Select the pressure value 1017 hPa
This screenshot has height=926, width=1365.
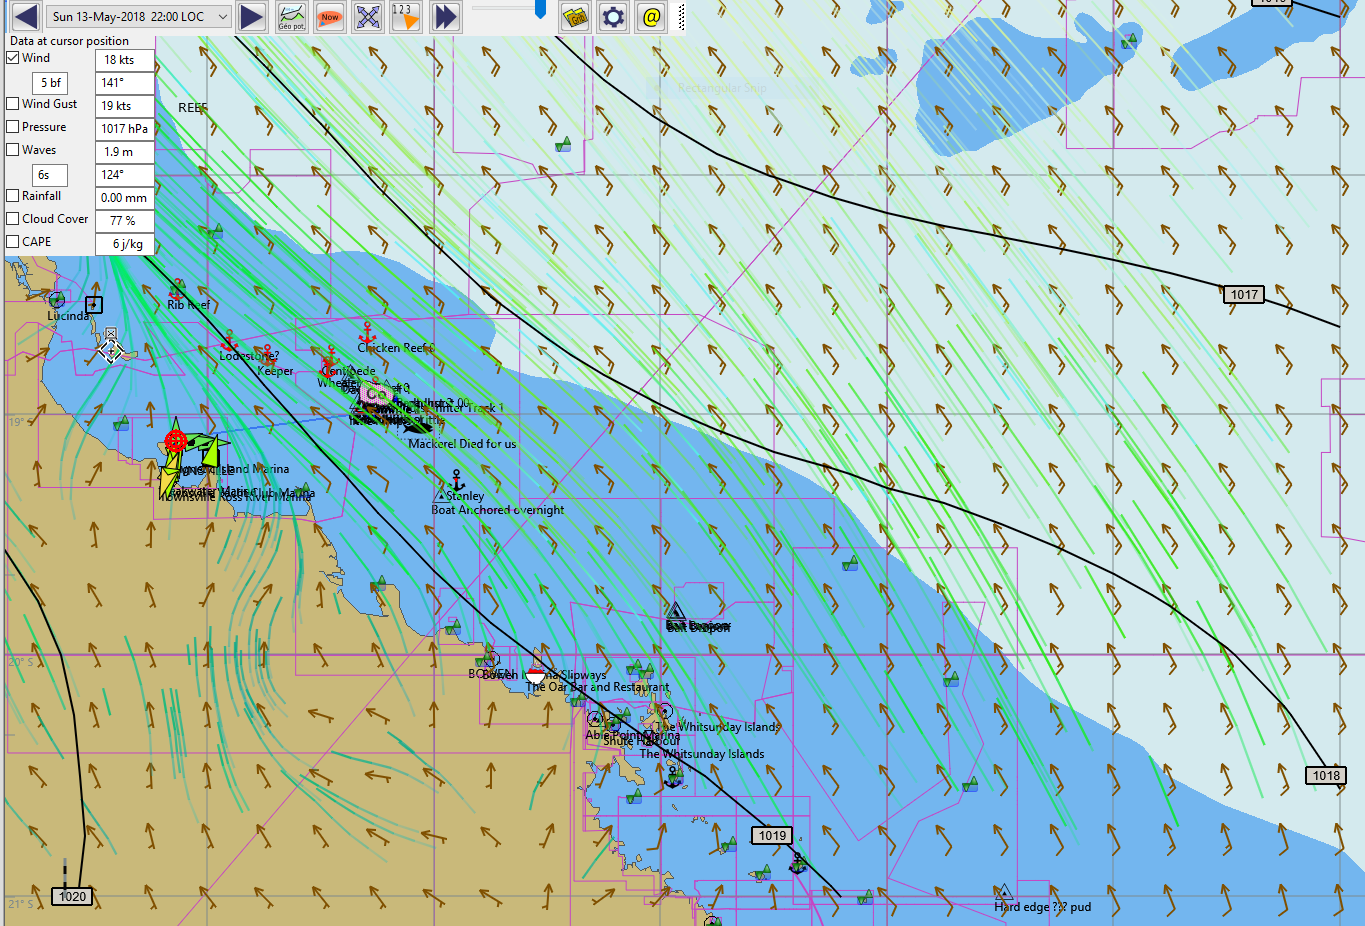point(125,129)
